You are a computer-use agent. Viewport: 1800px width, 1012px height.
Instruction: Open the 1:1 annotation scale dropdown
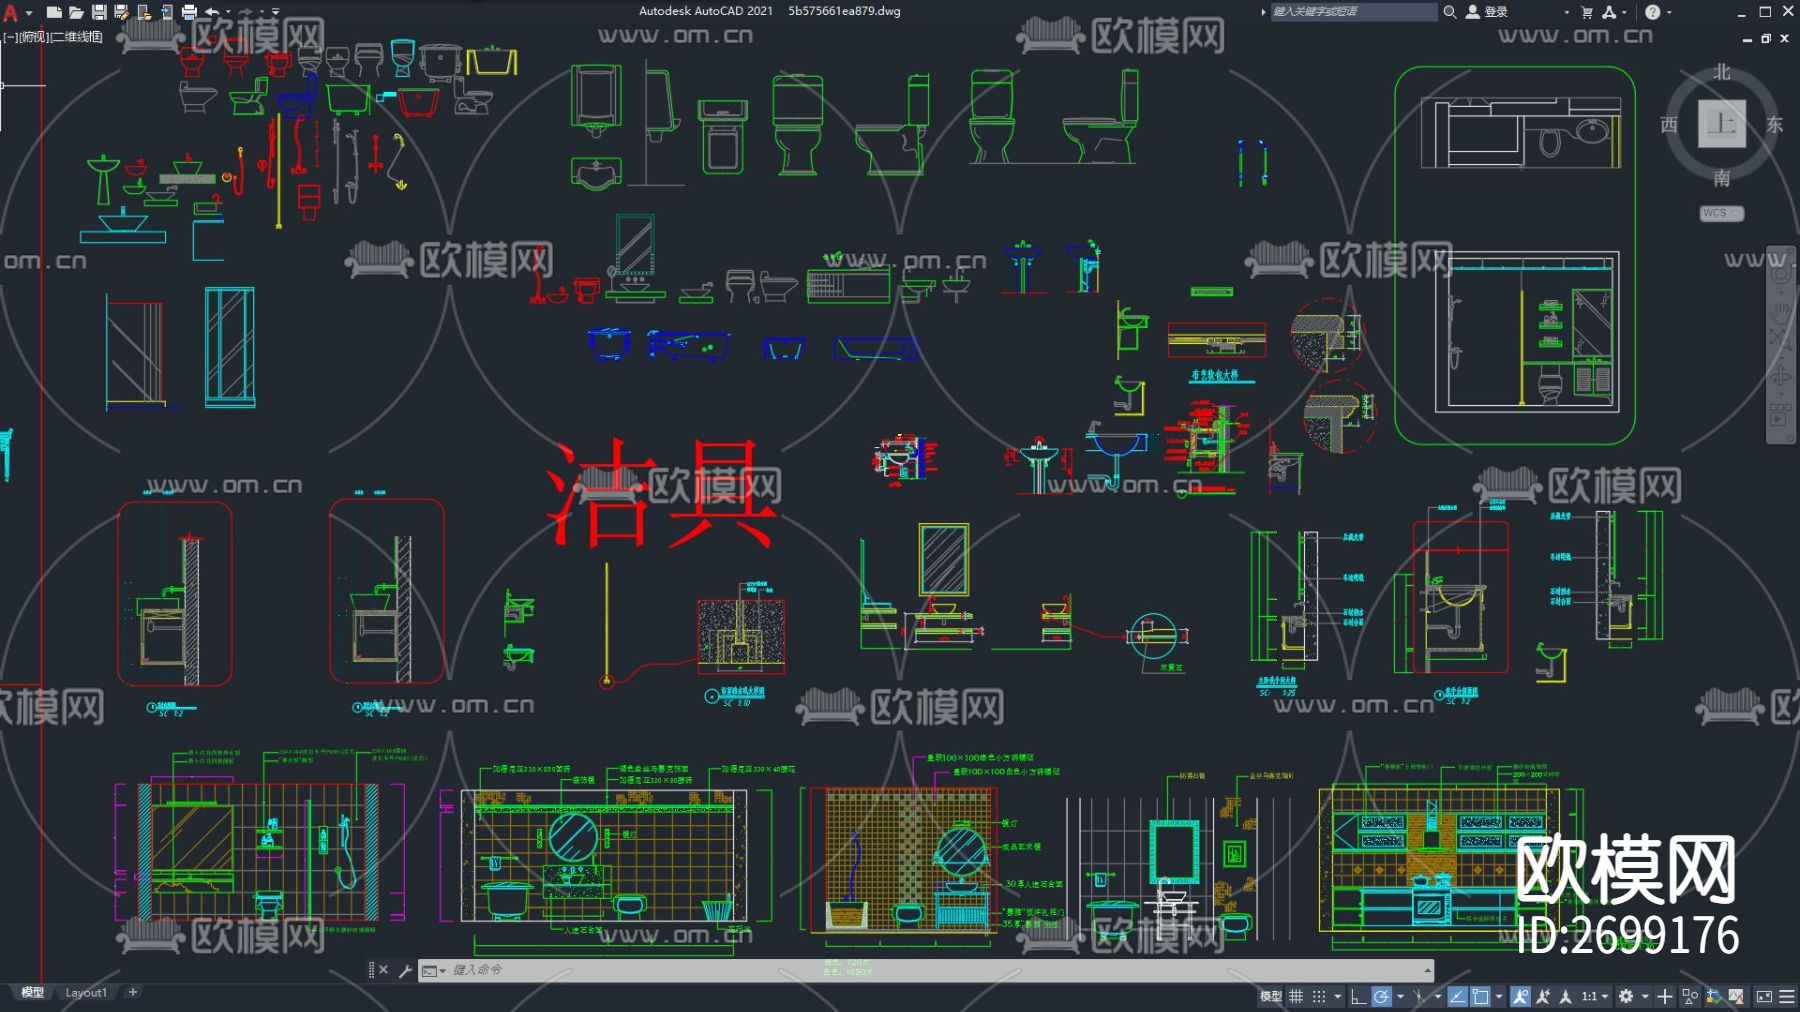click(1594, 996)
